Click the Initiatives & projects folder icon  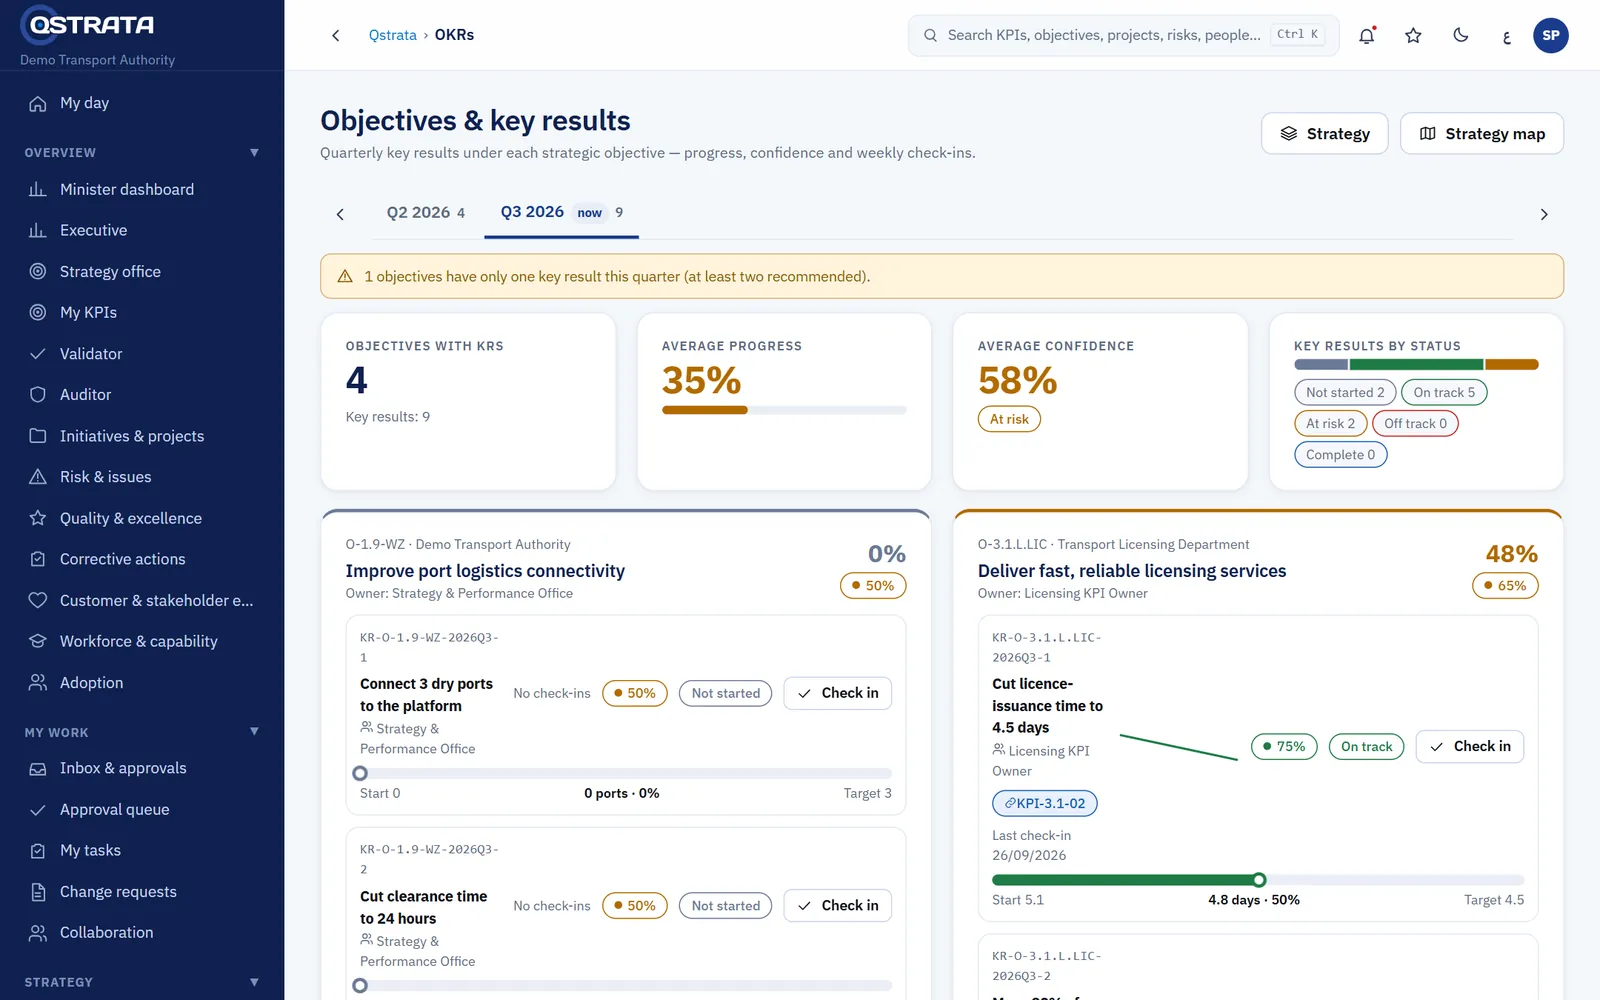38,436
